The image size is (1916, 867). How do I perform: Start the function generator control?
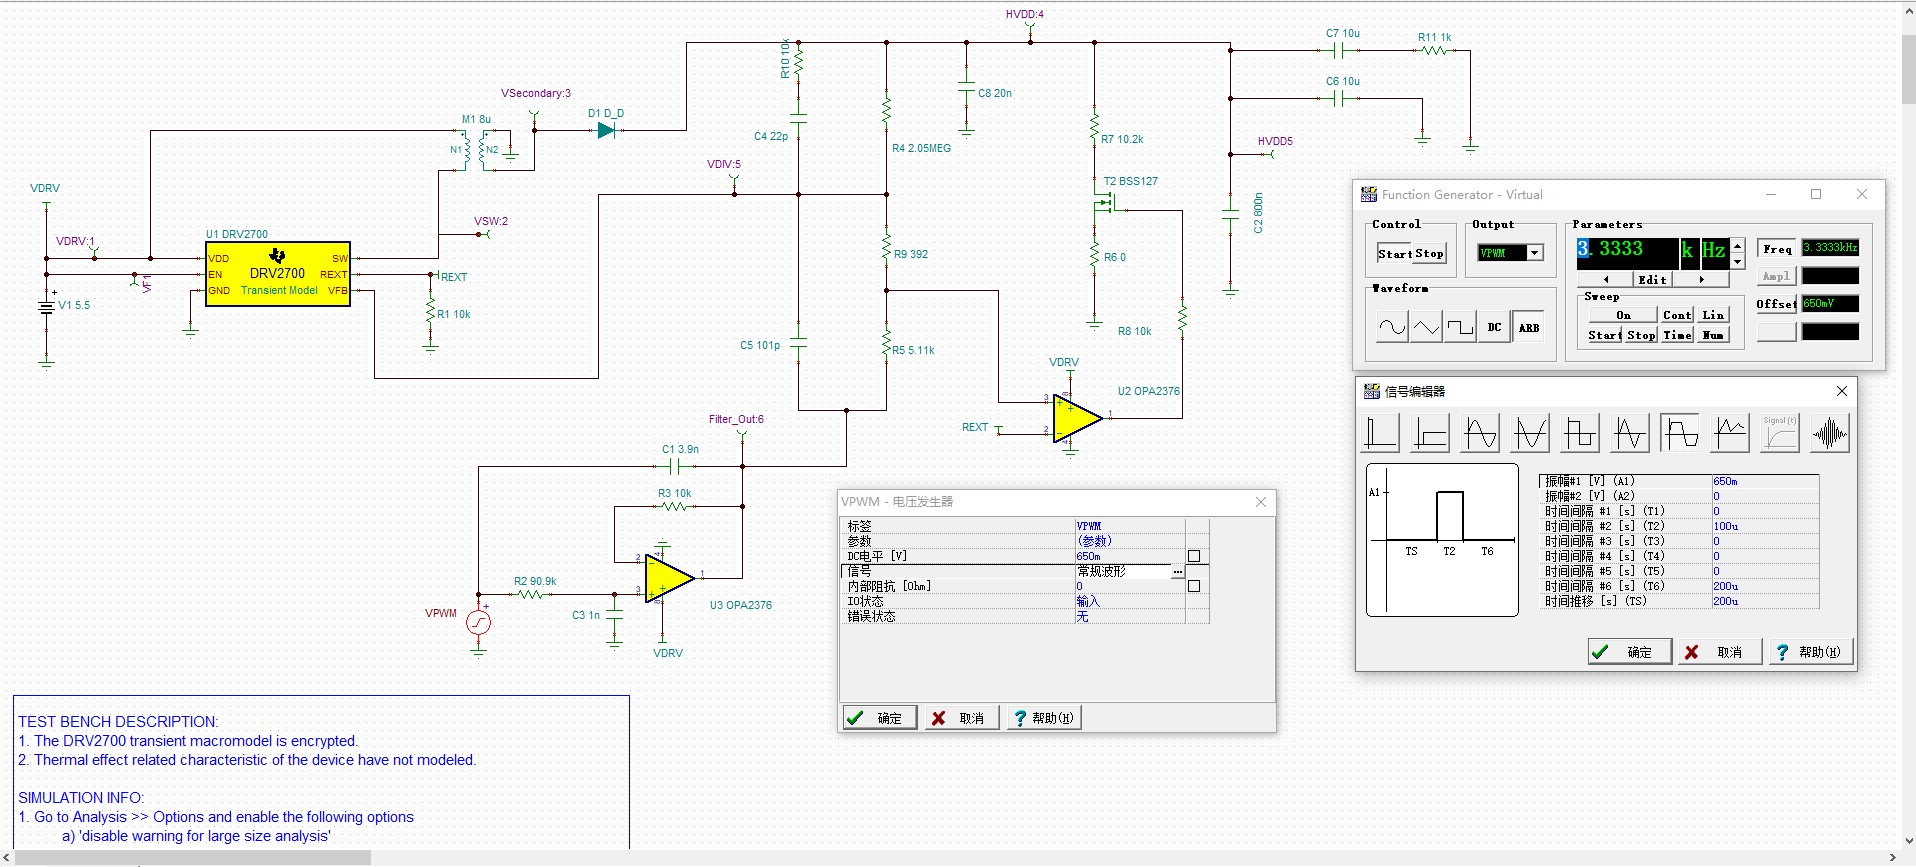(x=1394, y=254)
